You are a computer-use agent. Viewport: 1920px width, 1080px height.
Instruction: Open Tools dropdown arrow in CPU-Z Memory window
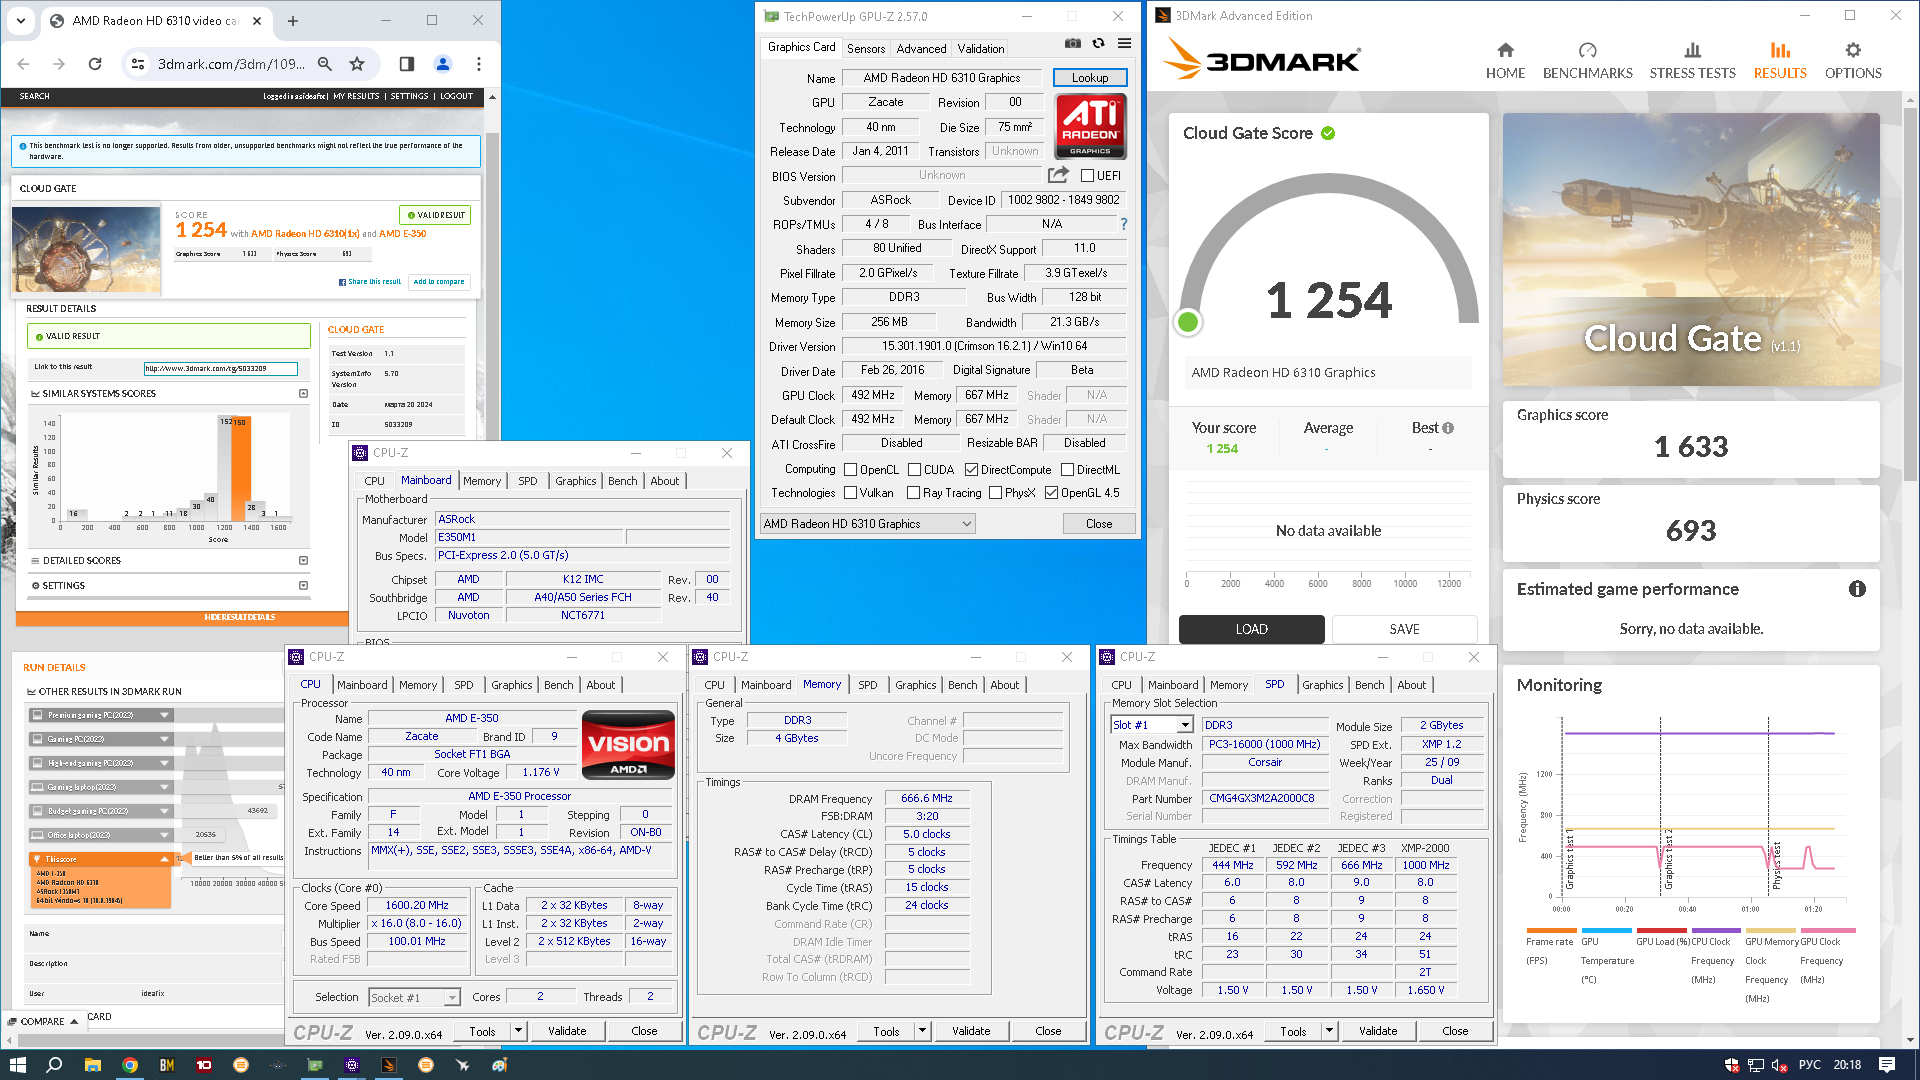[x=922, y=1031]
